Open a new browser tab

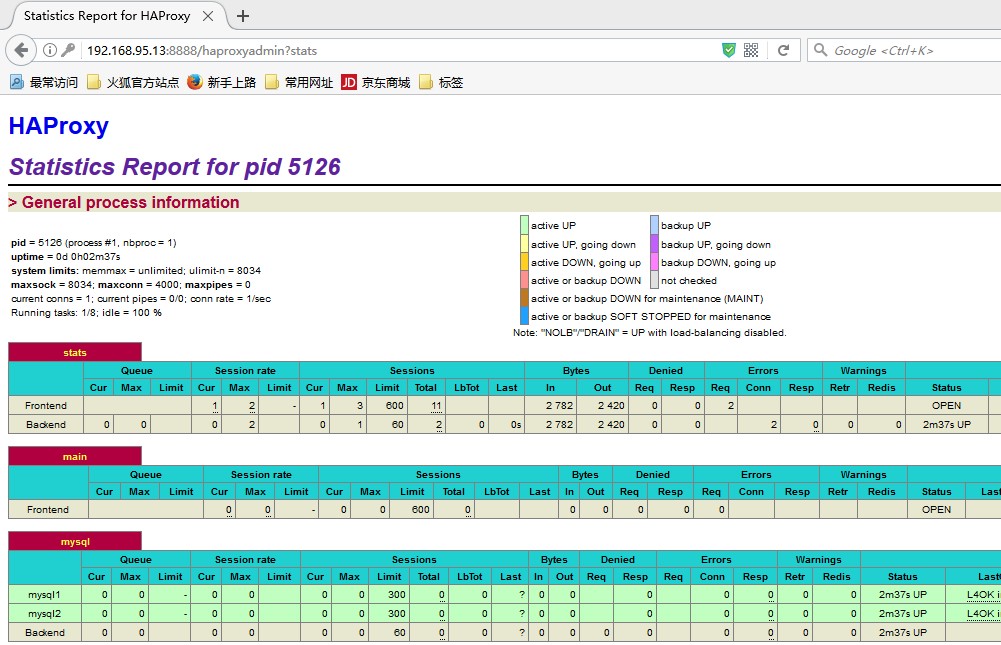click(243, 16)
